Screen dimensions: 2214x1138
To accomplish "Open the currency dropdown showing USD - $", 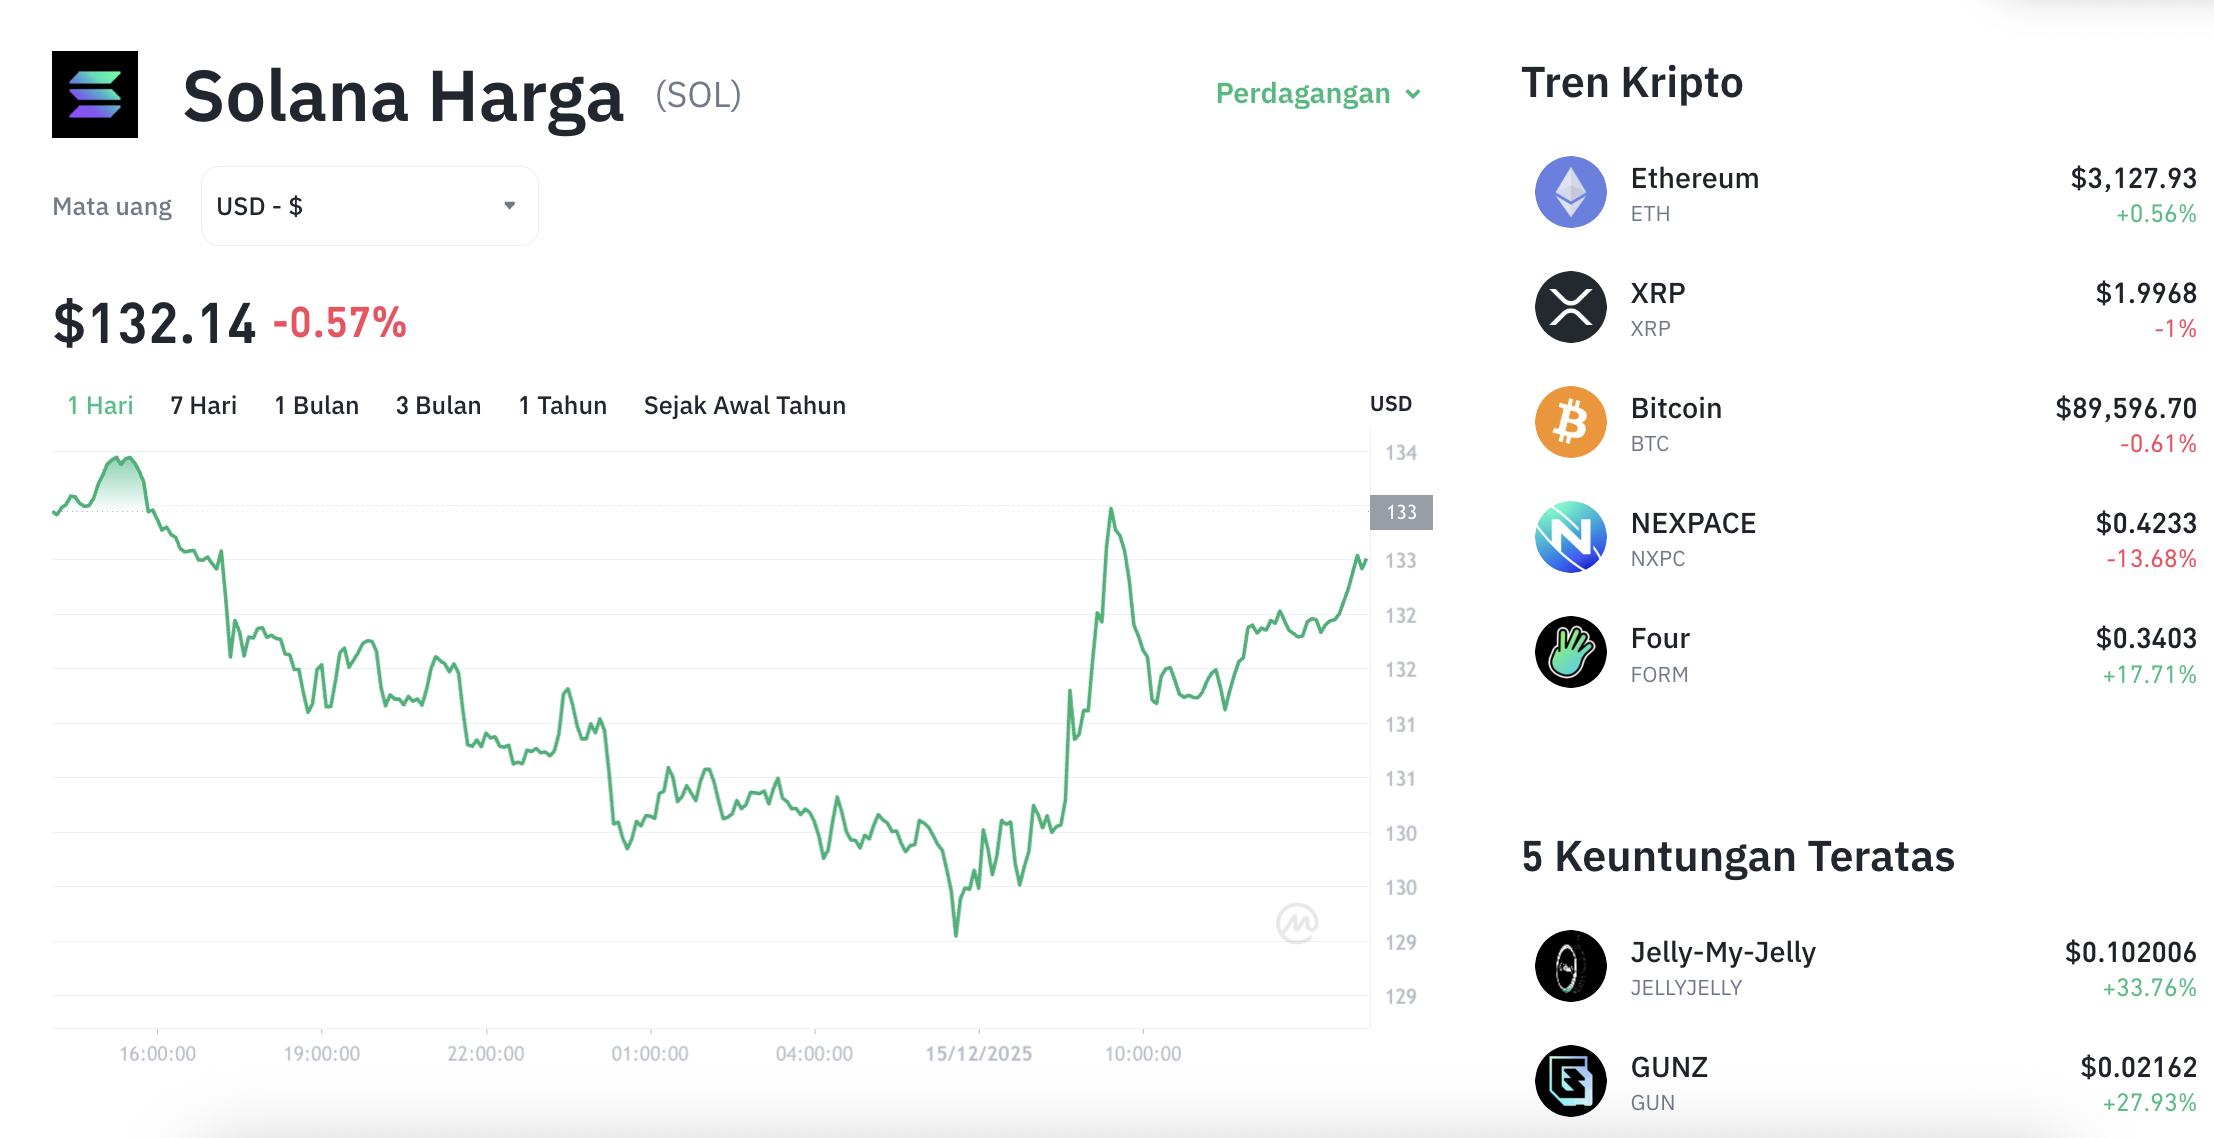I will click(x=369, y=205).
